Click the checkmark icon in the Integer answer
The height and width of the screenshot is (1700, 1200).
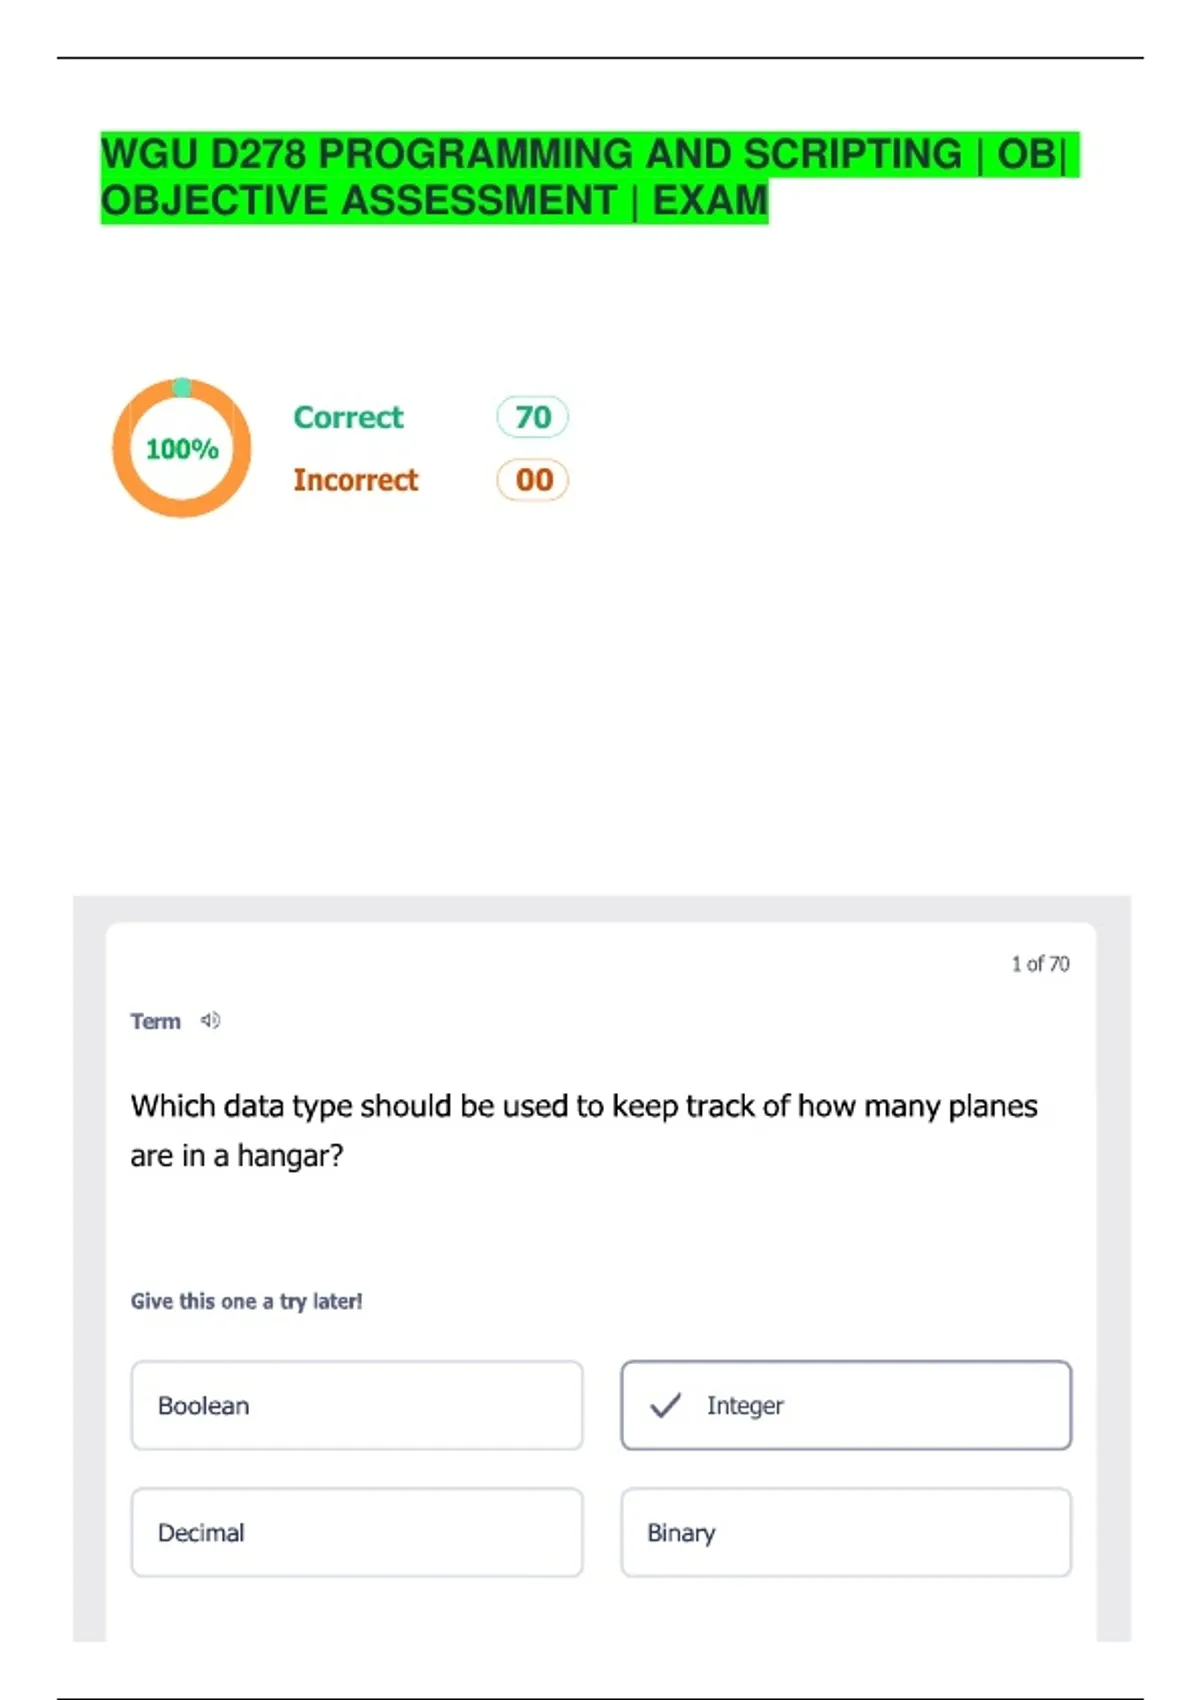(665, 1405)
